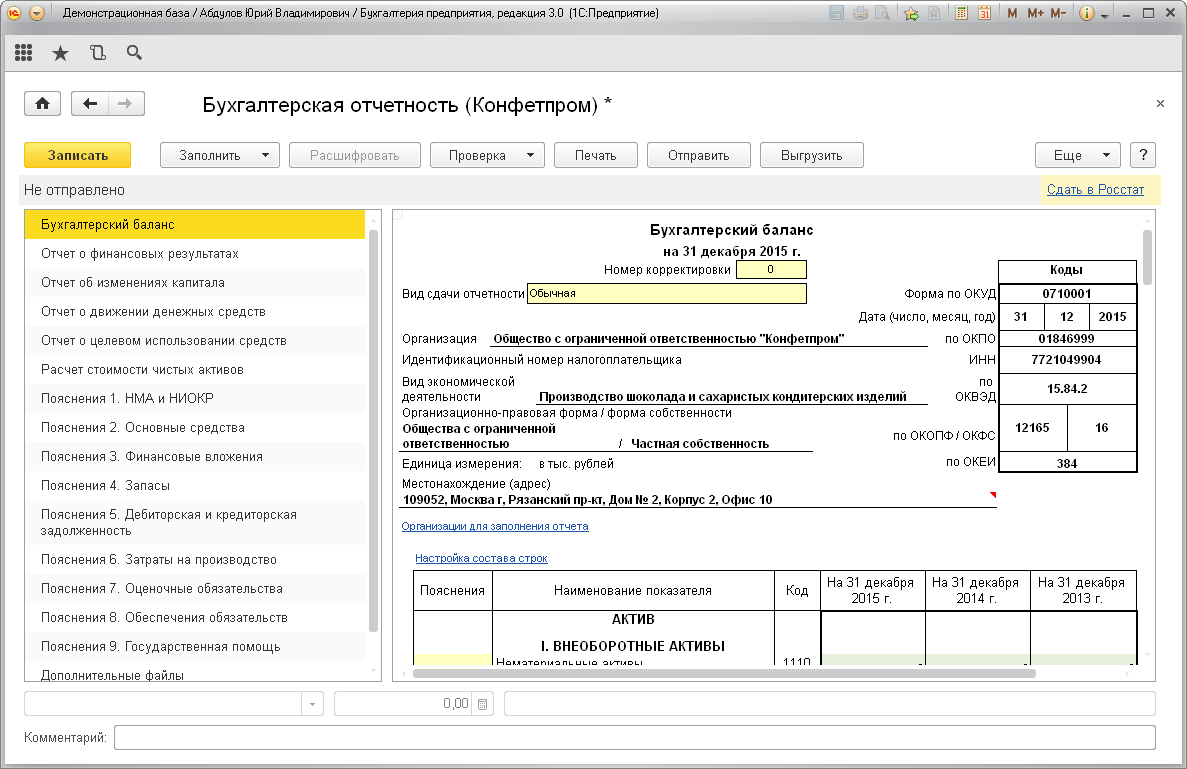Navigate back with the left arrow

[x=90, y=104]
